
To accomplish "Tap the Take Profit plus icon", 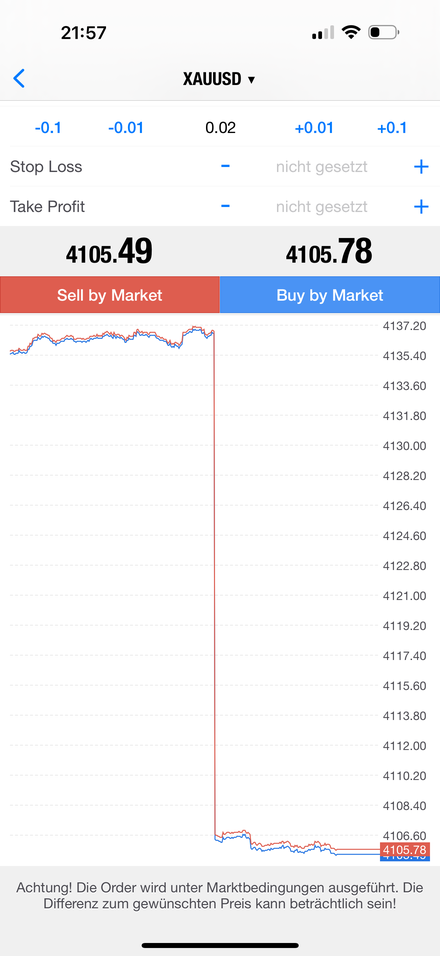I will pos(421,207).
